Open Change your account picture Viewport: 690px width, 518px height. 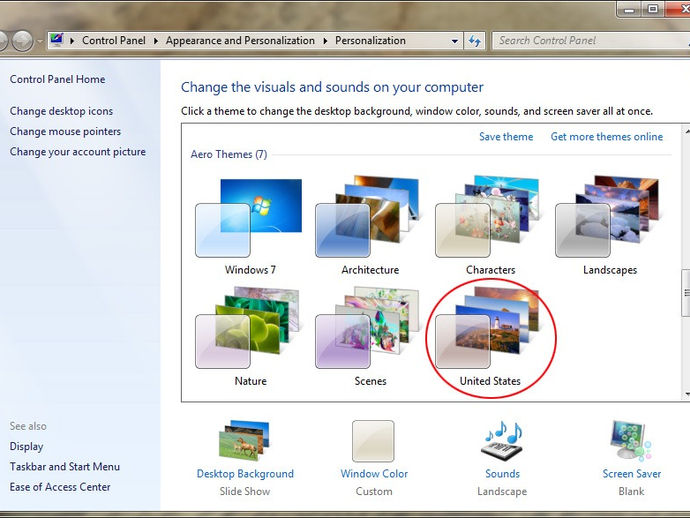coord(77,151)
